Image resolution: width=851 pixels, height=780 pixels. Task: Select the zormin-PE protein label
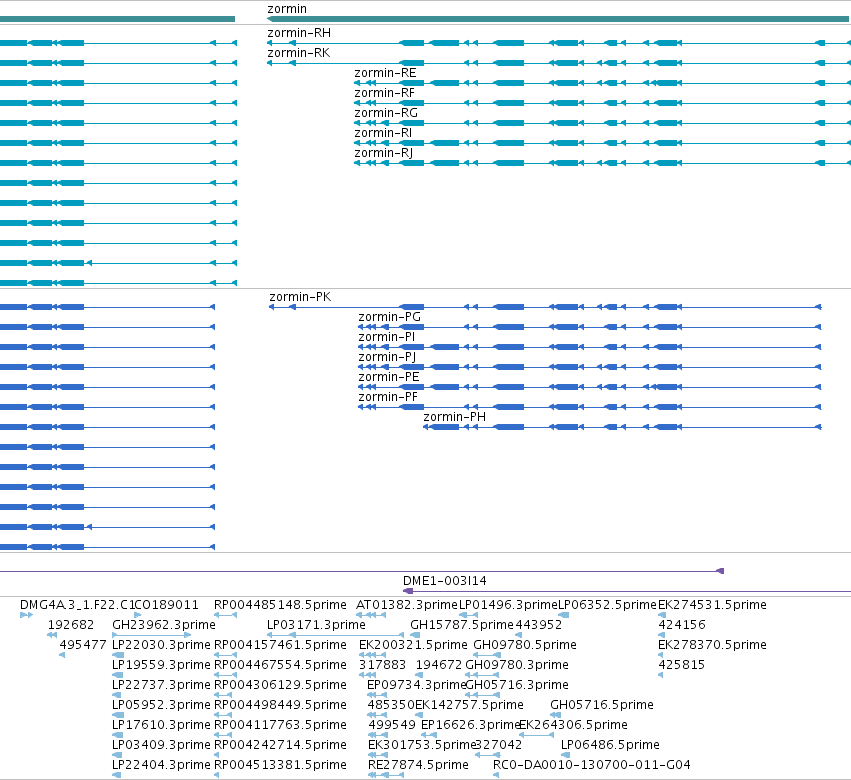389,378
